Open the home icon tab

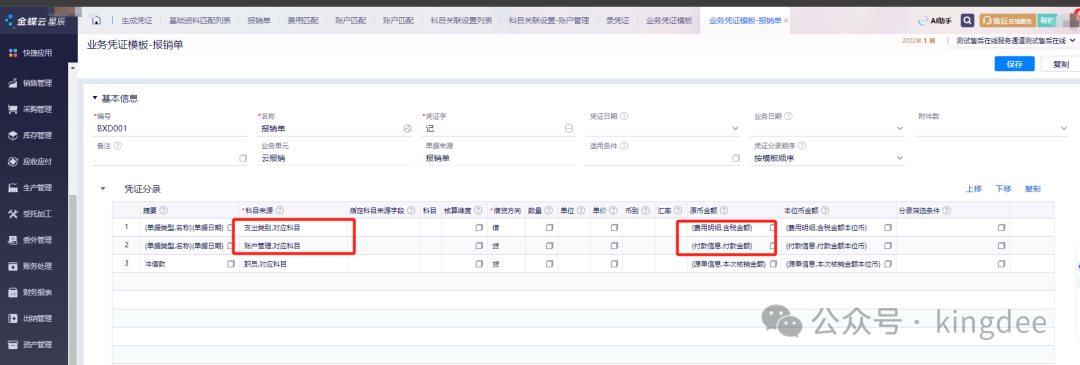pyautogui.click(x=96, y=21)
